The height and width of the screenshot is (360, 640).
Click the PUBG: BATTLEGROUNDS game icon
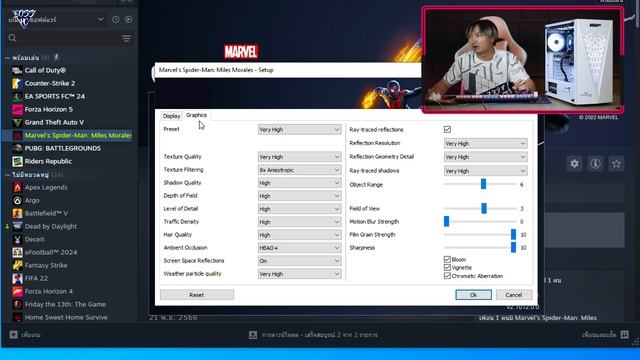(x=17, y=149)
